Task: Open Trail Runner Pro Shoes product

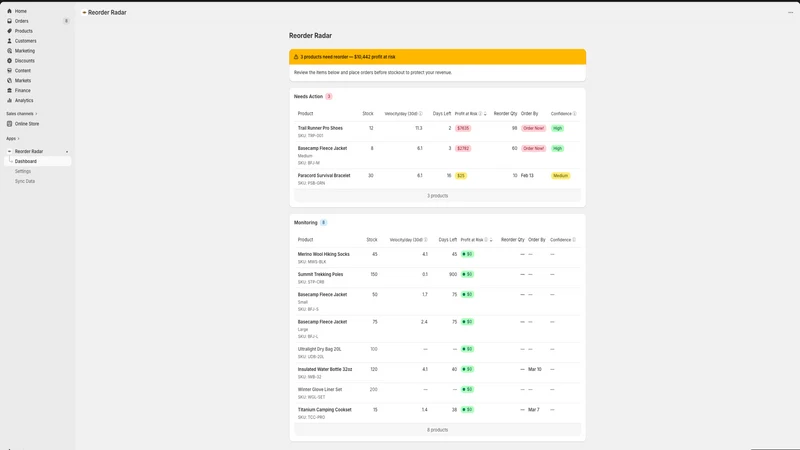Action: (x=320, y=128)
